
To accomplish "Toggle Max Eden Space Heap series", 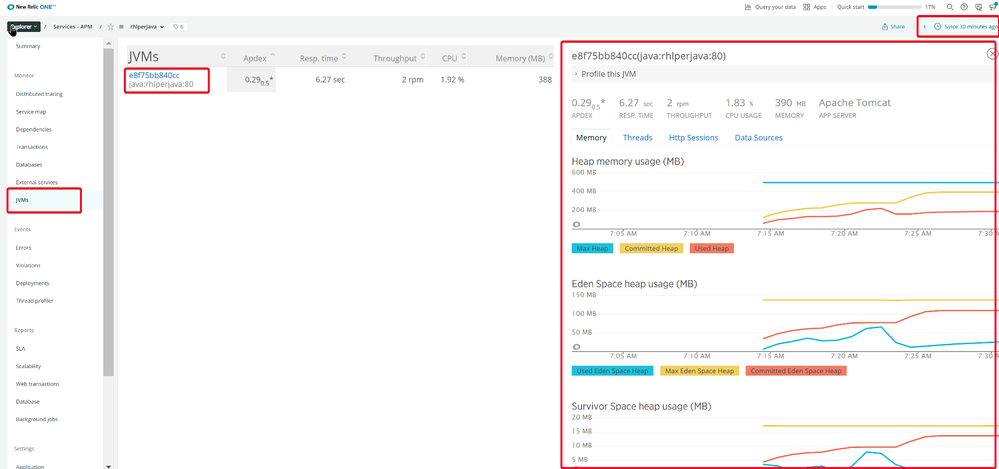I will coord(698,371).
